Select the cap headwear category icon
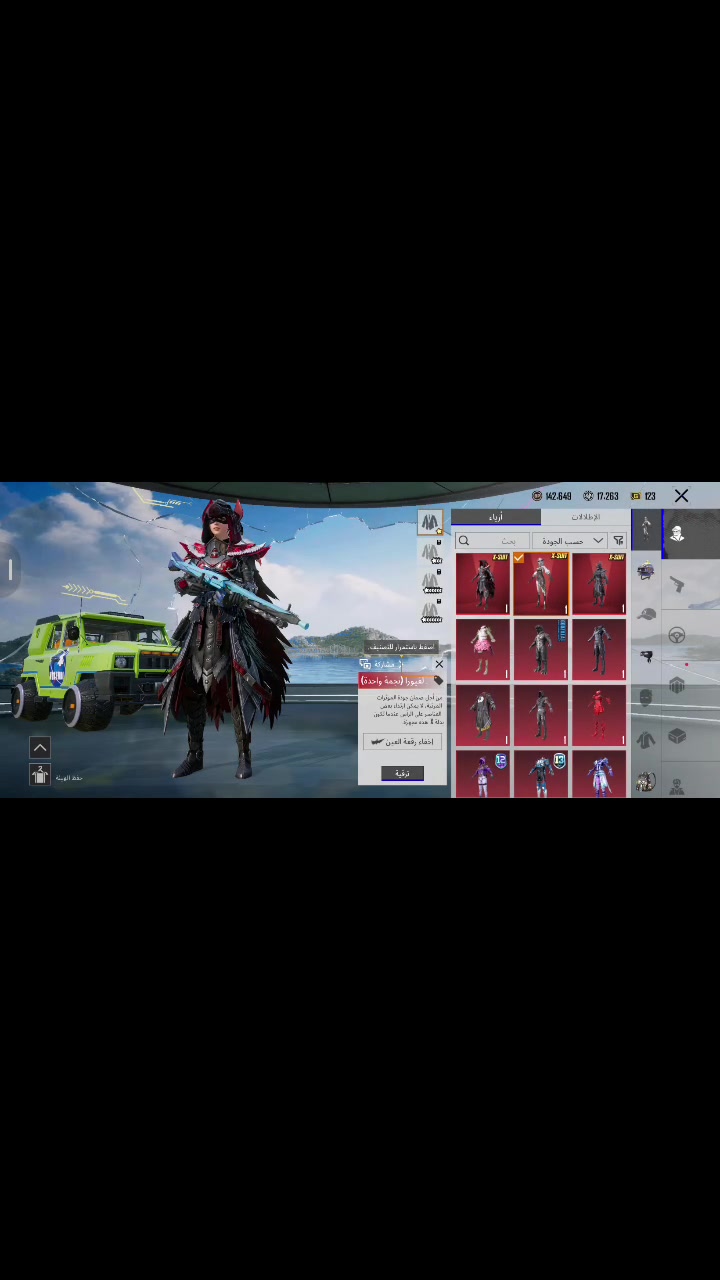 click(x=646, y=613)
